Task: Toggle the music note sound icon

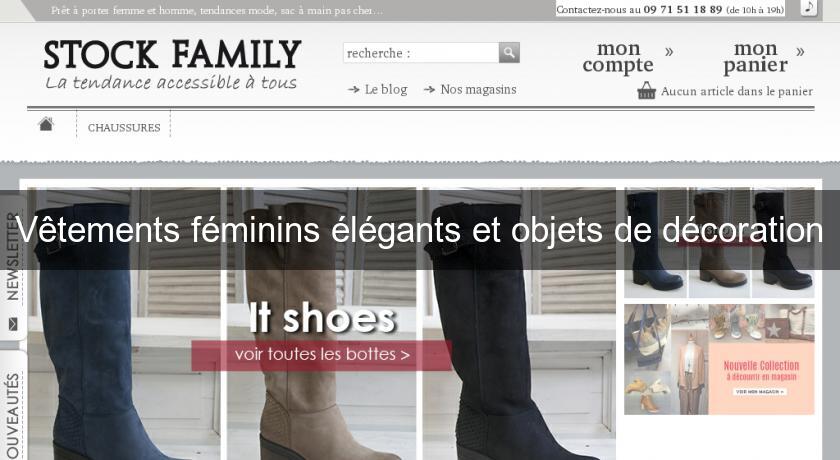Action: [809, 7]
